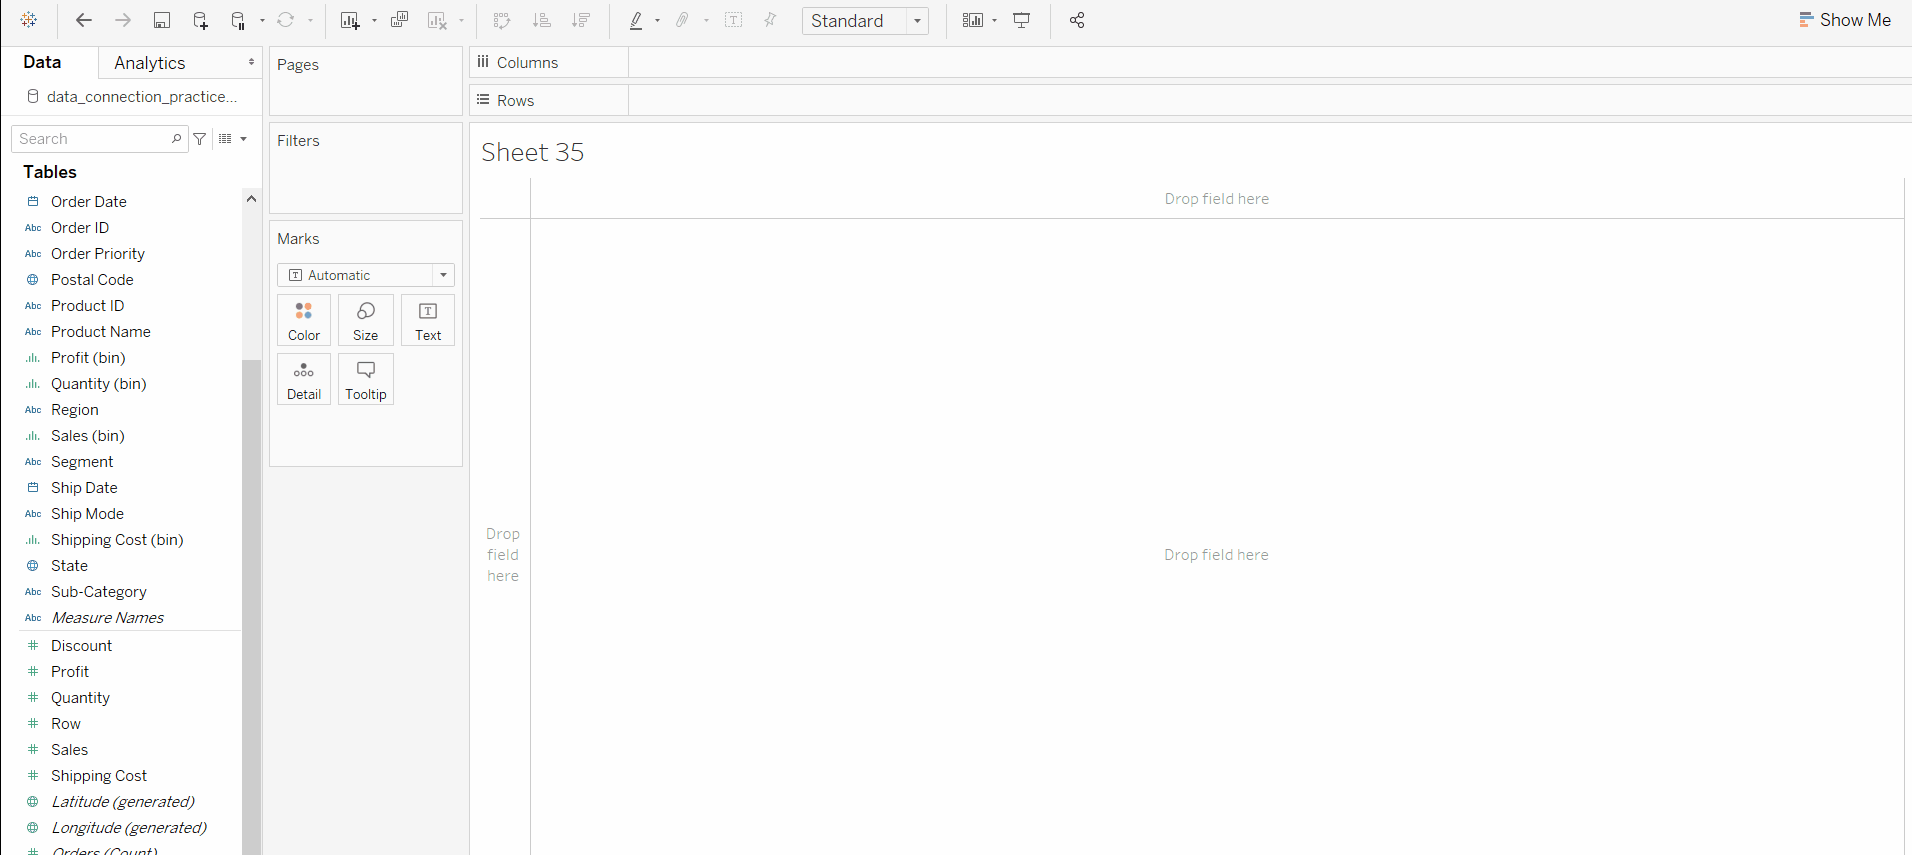
Task: Create a new worksheet from toolbar
Action: click(x=349, y=20)
